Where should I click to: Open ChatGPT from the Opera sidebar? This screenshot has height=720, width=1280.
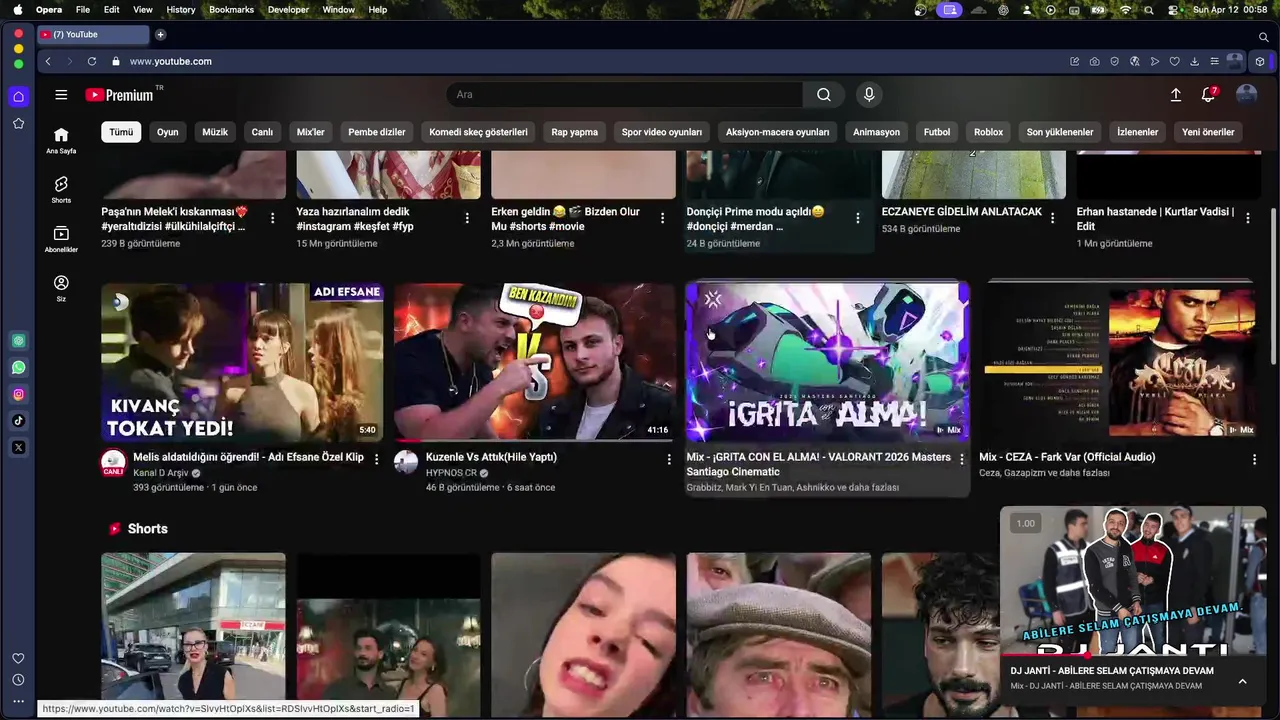(x=18, y=341)
